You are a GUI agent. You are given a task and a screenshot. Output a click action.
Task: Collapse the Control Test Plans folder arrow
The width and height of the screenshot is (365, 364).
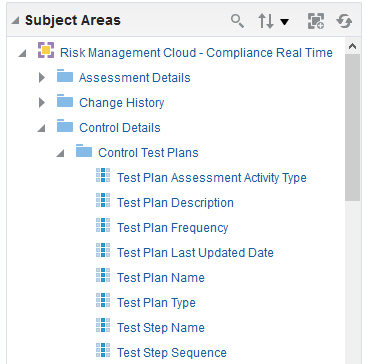click(60, 153)
